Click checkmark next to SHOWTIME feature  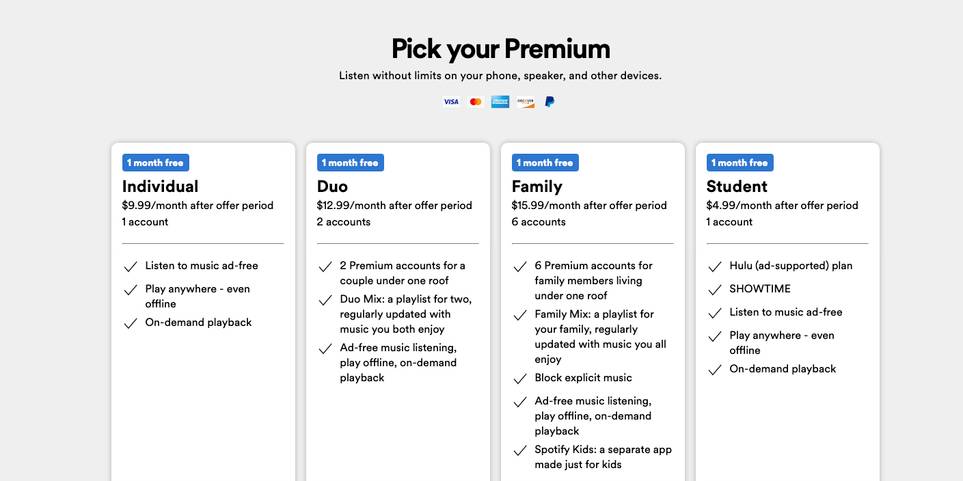(714, 290)
